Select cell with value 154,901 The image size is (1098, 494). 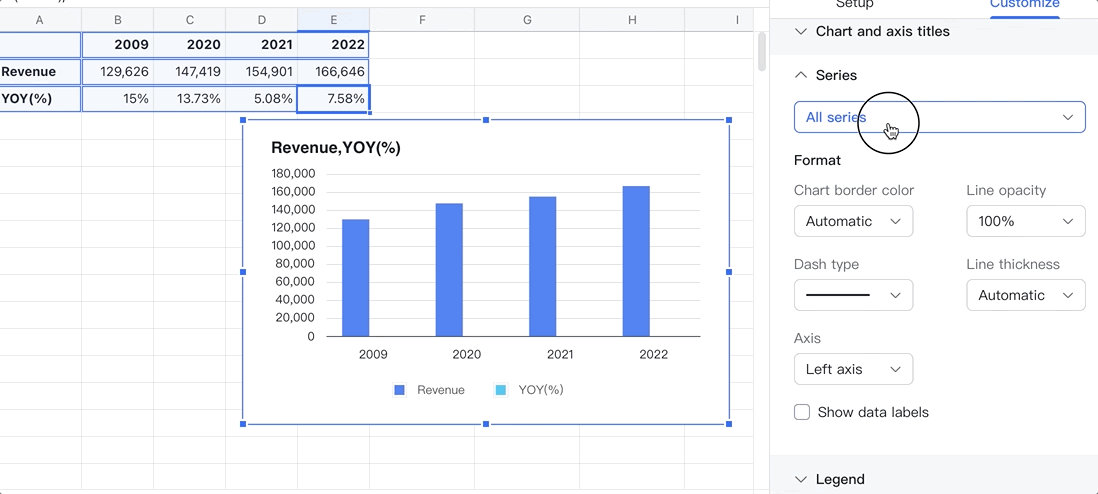(x=261, y=71)
